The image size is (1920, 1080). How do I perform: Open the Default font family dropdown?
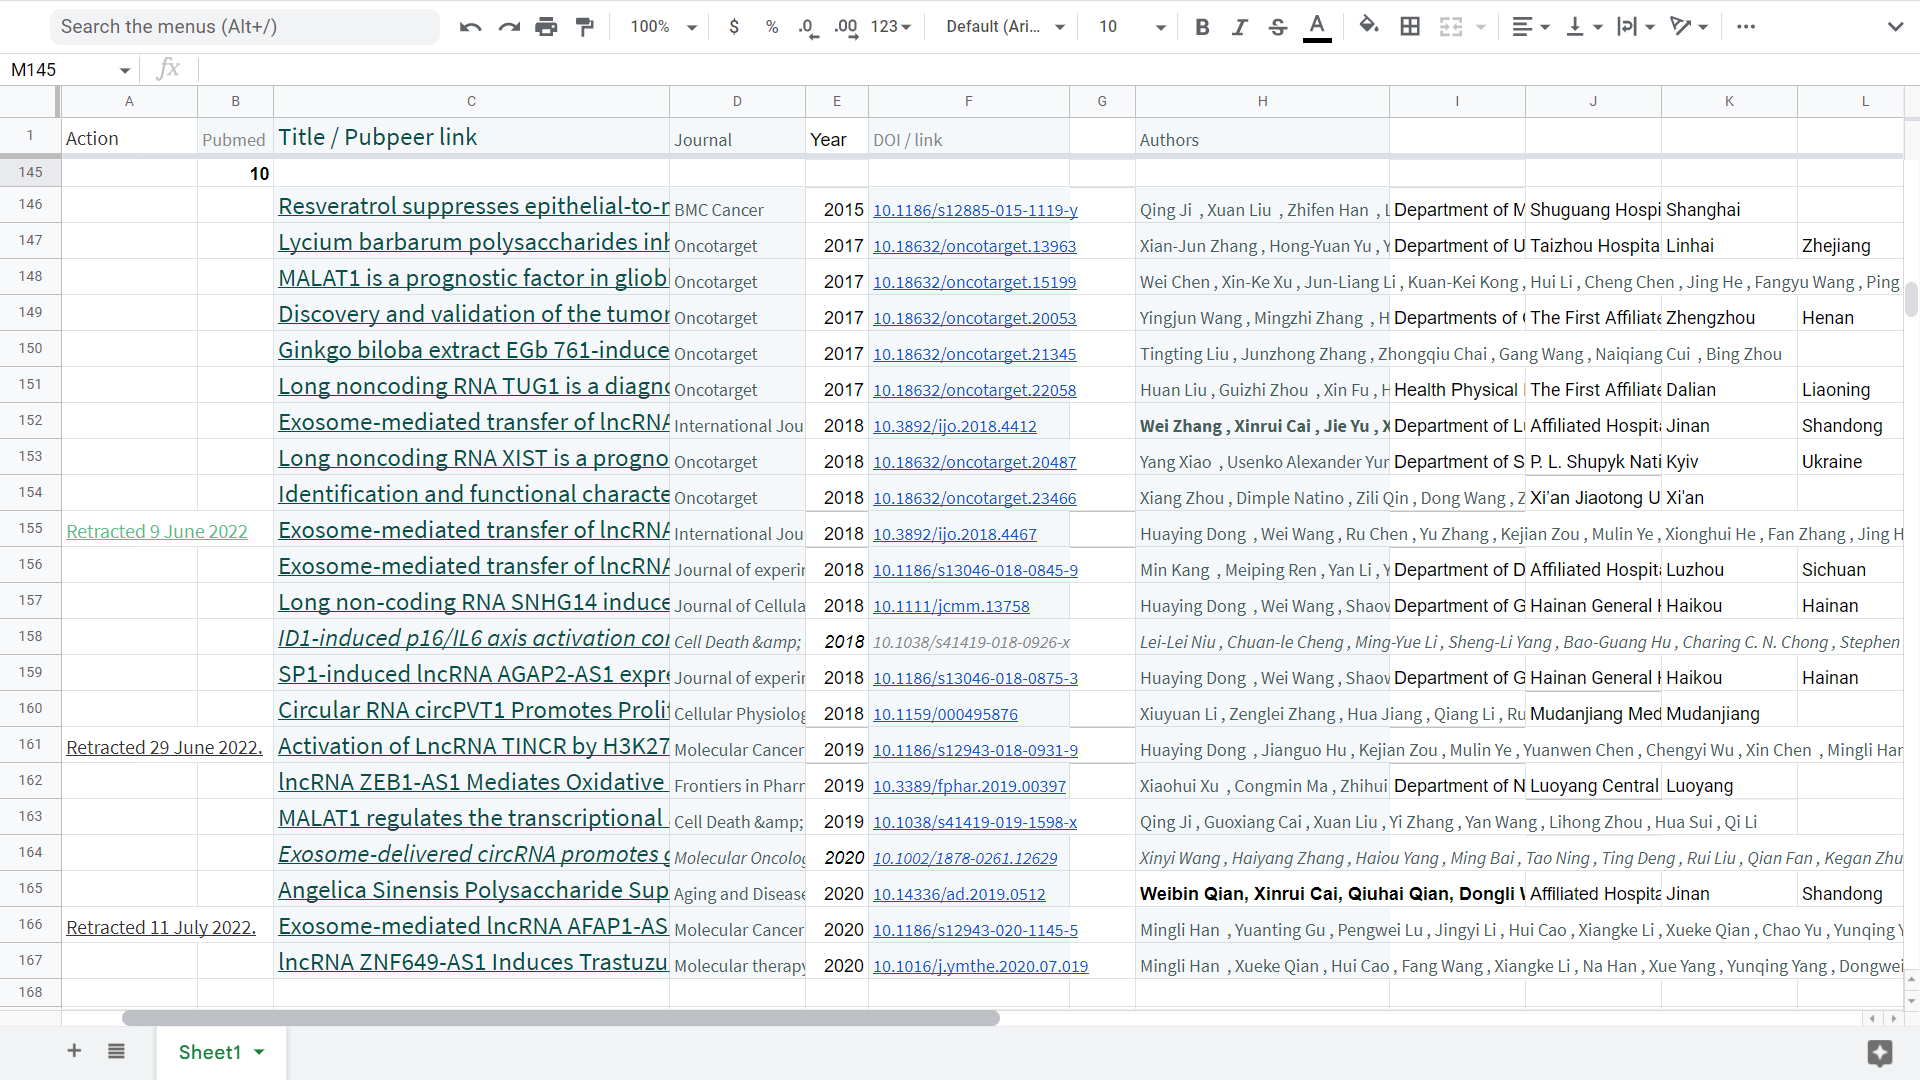1005,27
